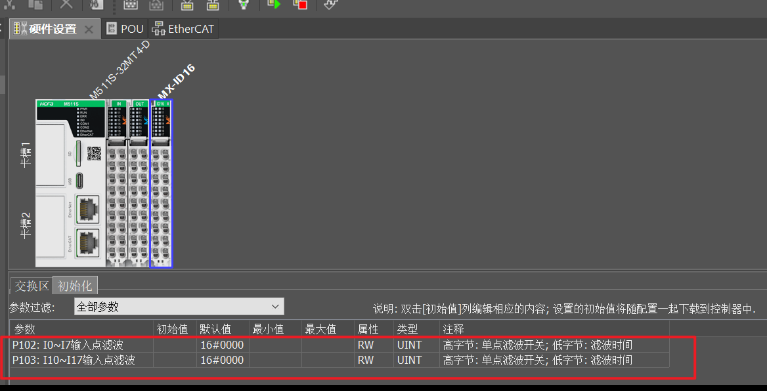767x391 pixels.
Task: Click the Cut scissors toolbar icon
Action: point(10,4)
